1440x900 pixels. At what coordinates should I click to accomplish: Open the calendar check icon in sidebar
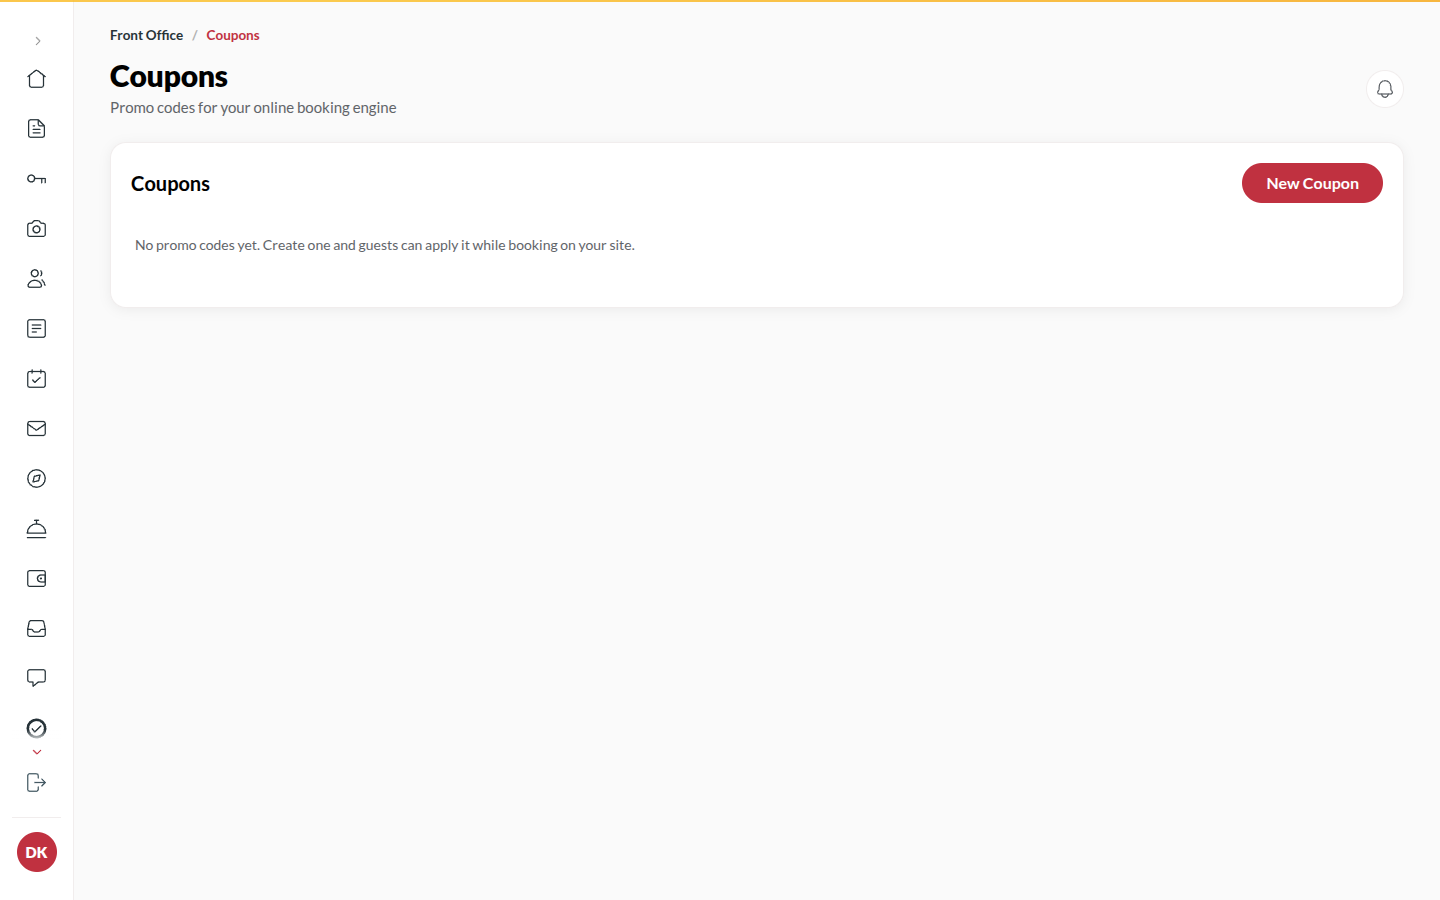(x=37, y=379)
